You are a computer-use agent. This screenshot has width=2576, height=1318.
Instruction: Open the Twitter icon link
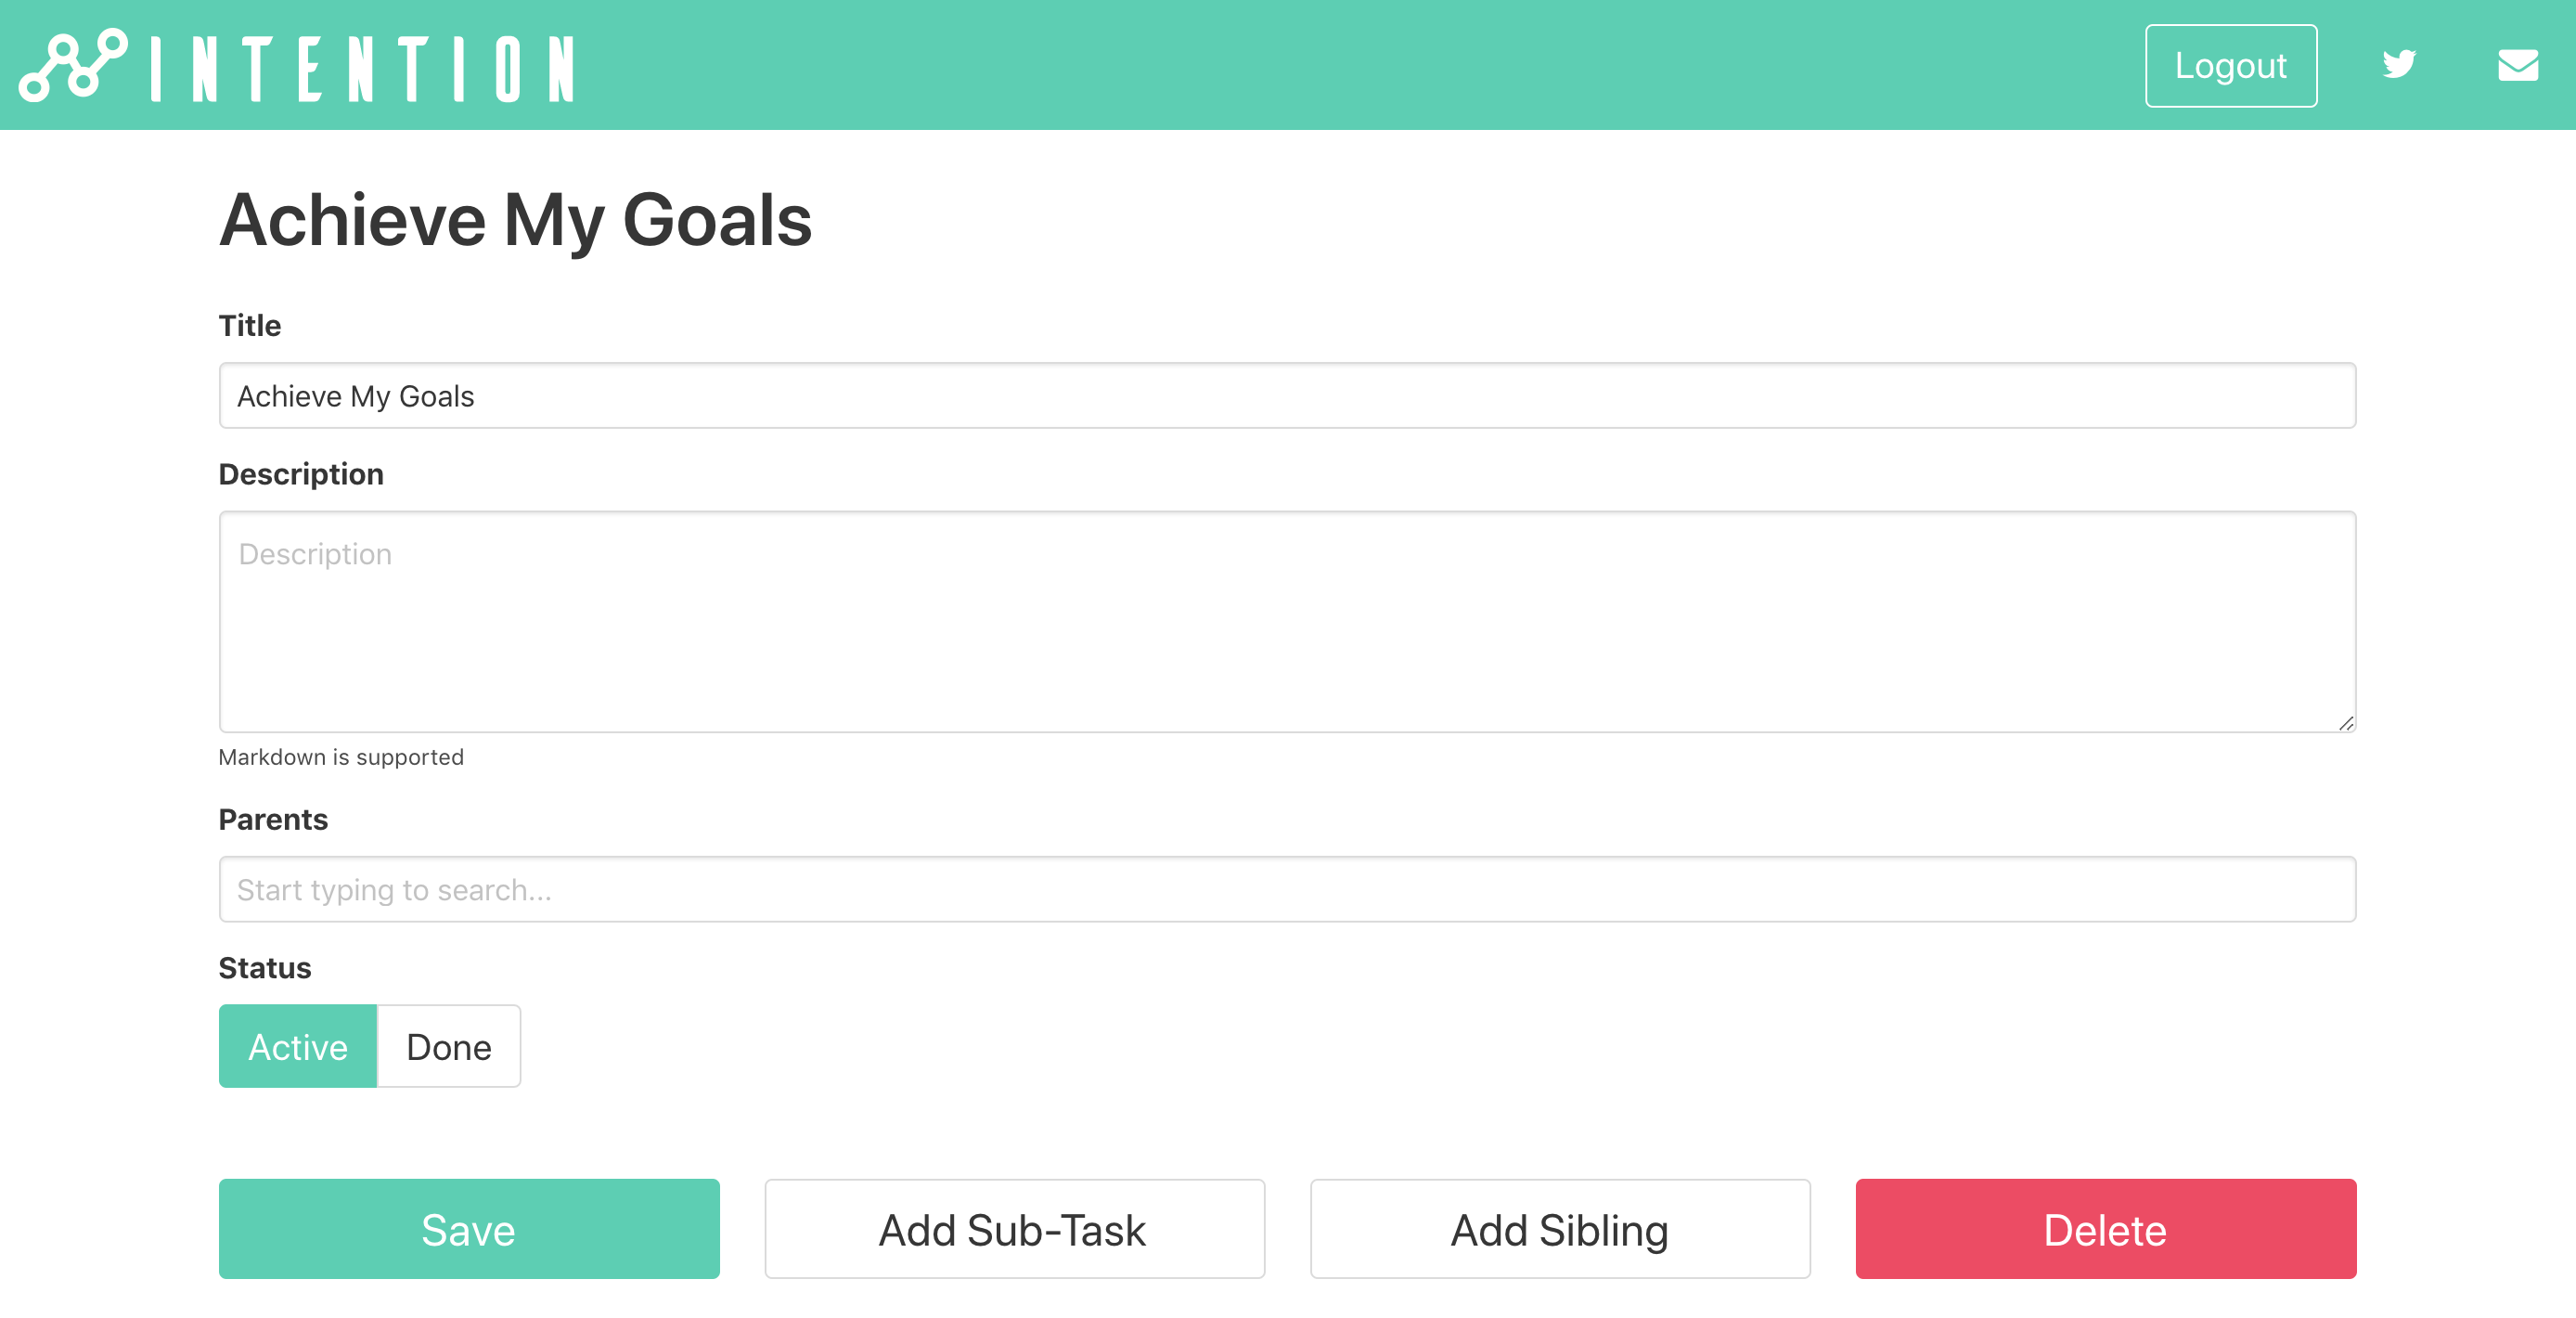2398,65
